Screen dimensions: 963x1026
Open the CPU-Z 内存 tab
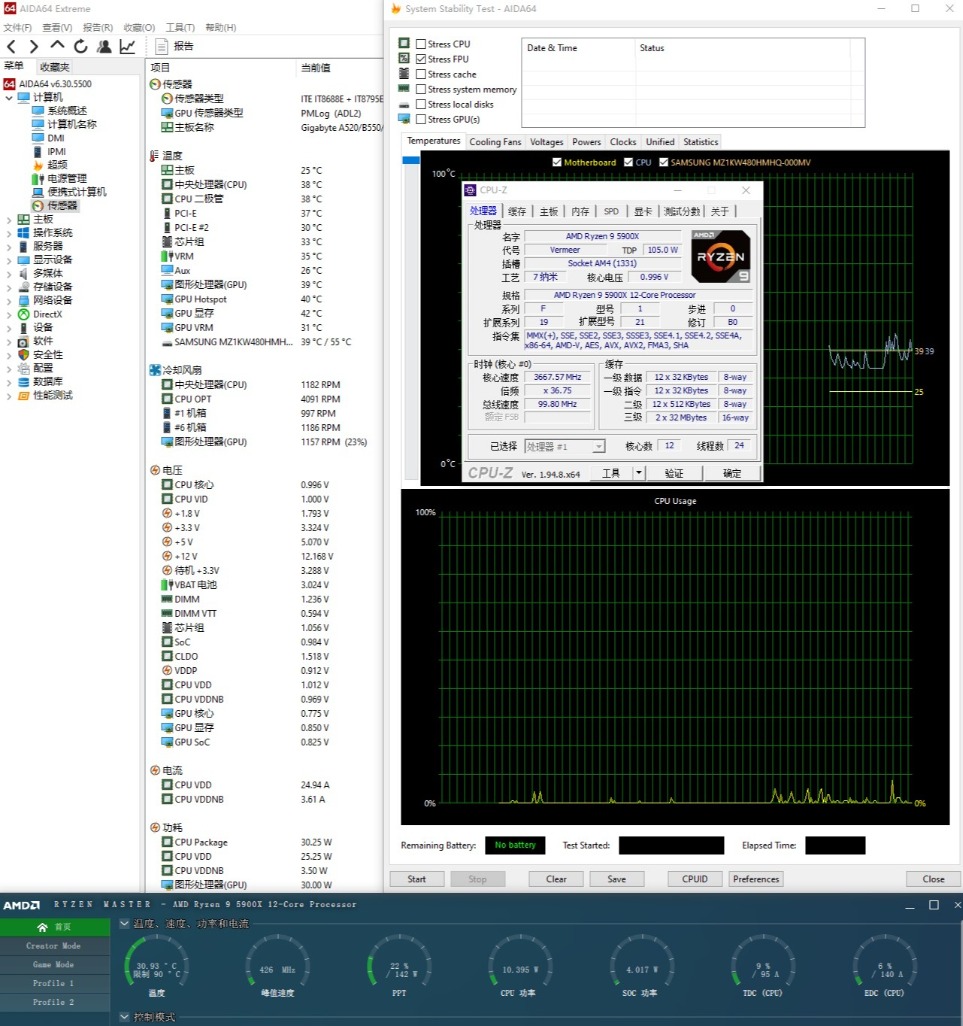point(580,211)
